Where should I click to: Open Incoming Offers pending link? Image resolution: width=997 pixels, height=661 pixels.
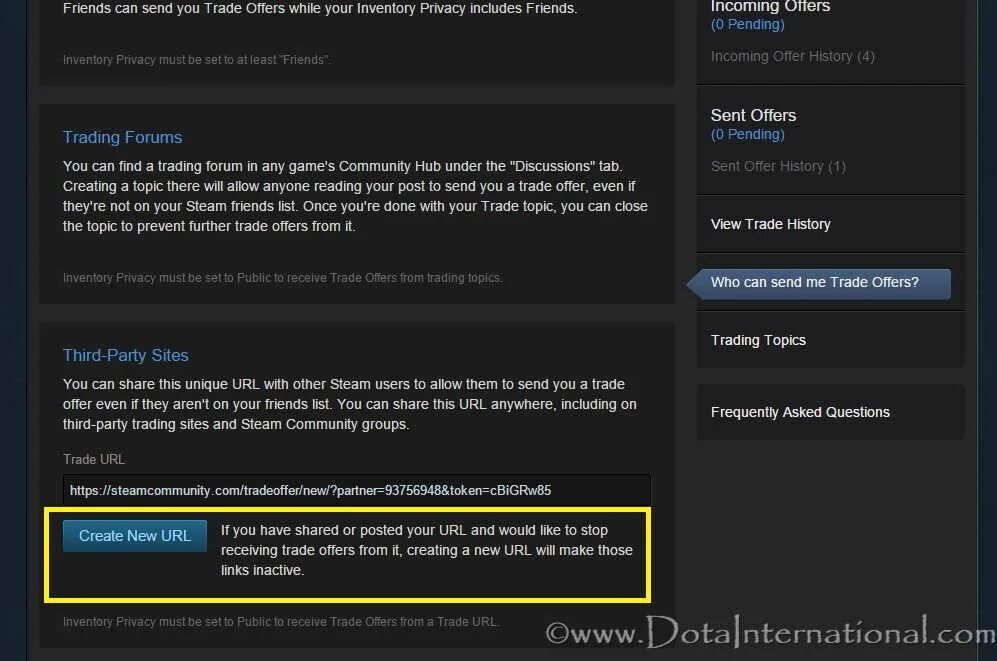click(747, 24)
